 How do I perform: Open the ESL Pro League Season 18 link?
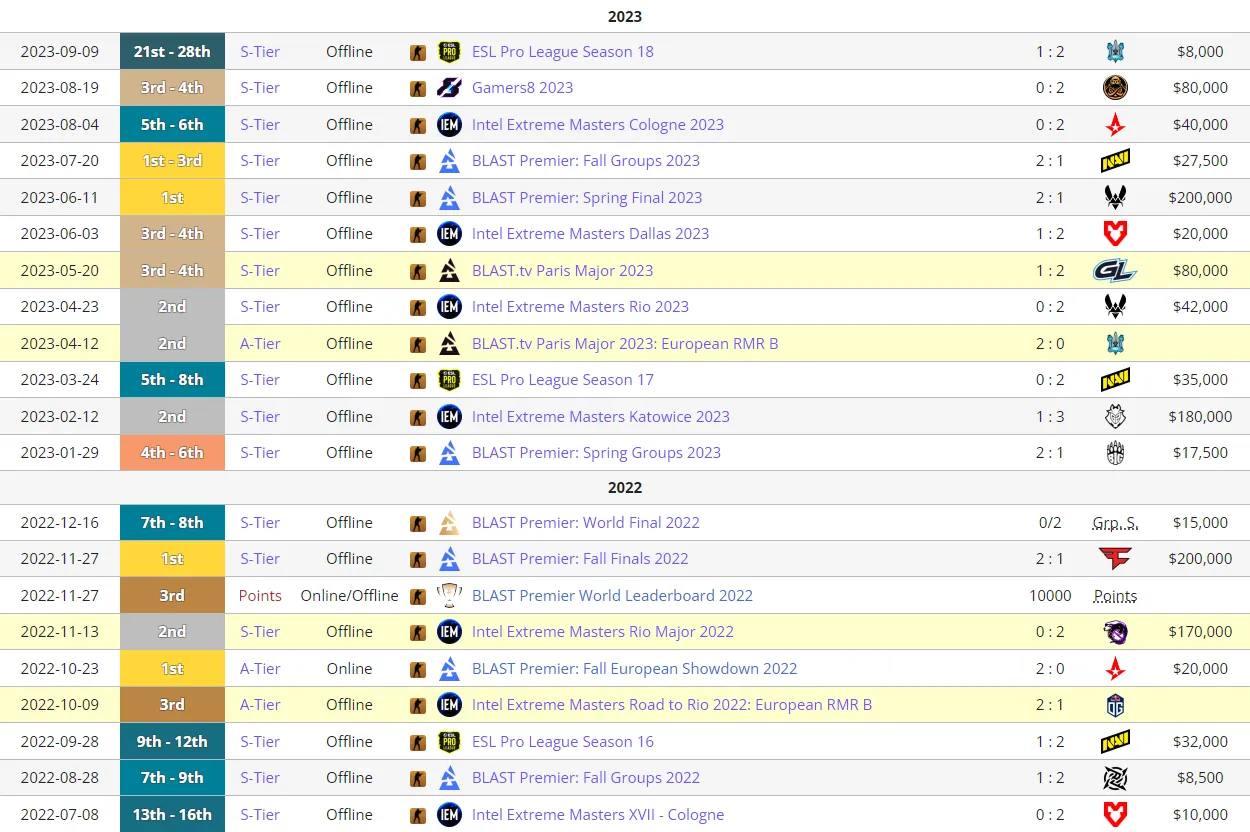pyautogui.click(x=563, y=52)
